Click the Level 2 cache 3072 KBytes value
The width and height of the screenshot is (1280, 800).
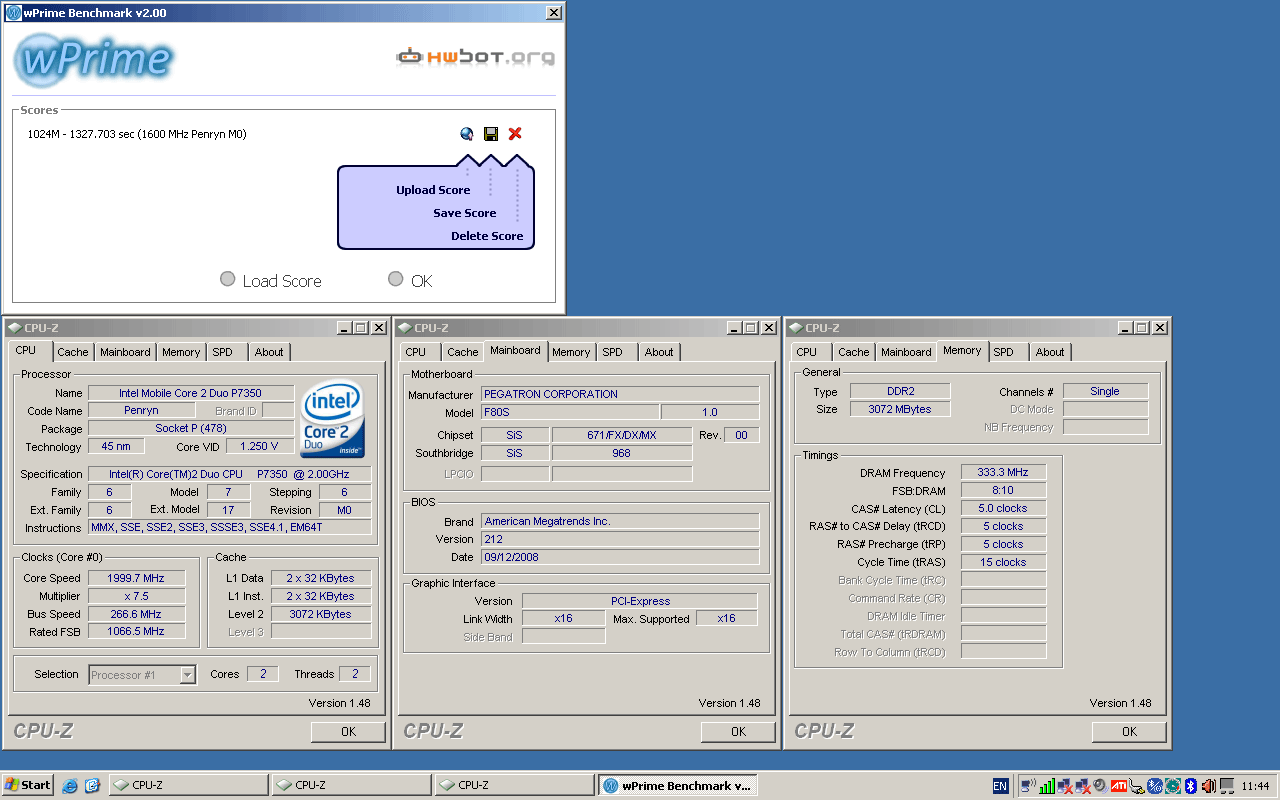click(321, 614)
